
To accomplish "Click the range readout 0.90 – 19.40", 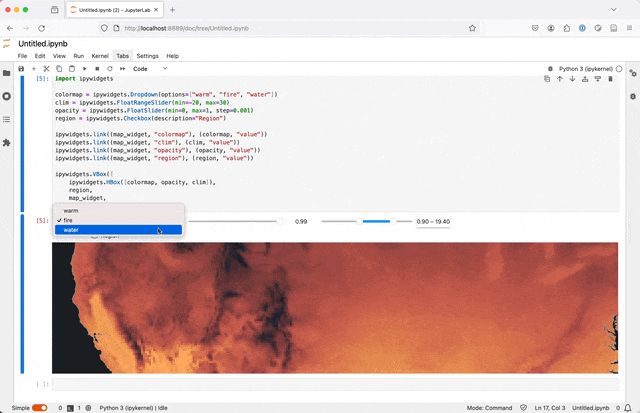I will tap(433, 222).
